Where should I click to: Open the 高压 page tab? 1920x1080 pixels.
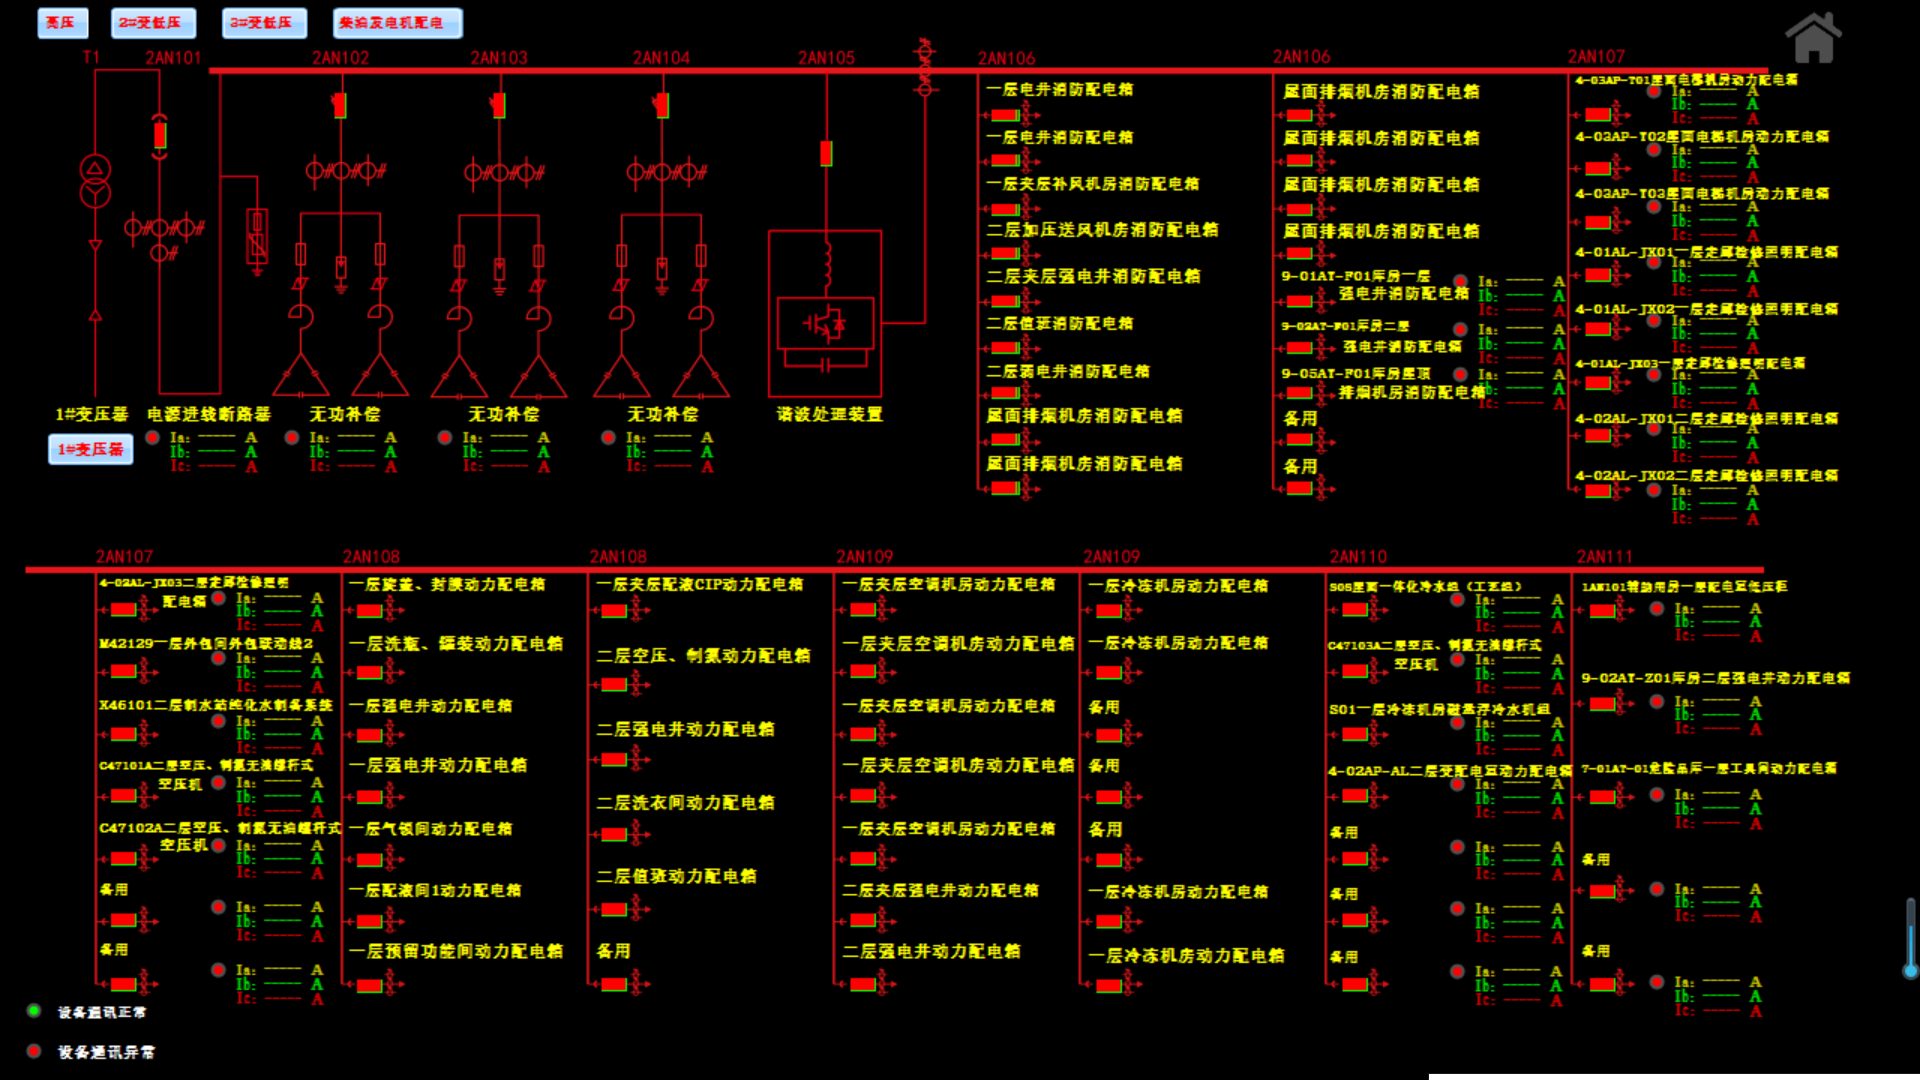point(62,23)
